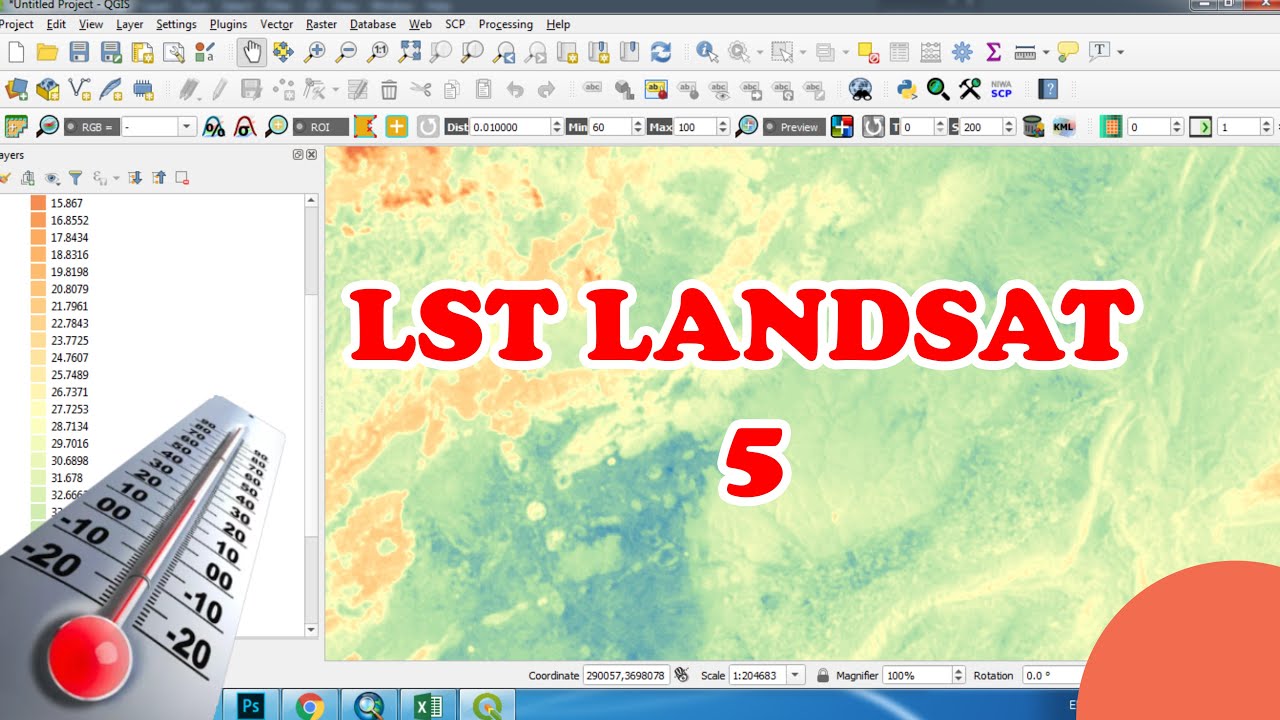Open Excel from the taskbar
Viewport: 1280px width, 720px height.
coord(428,706)
